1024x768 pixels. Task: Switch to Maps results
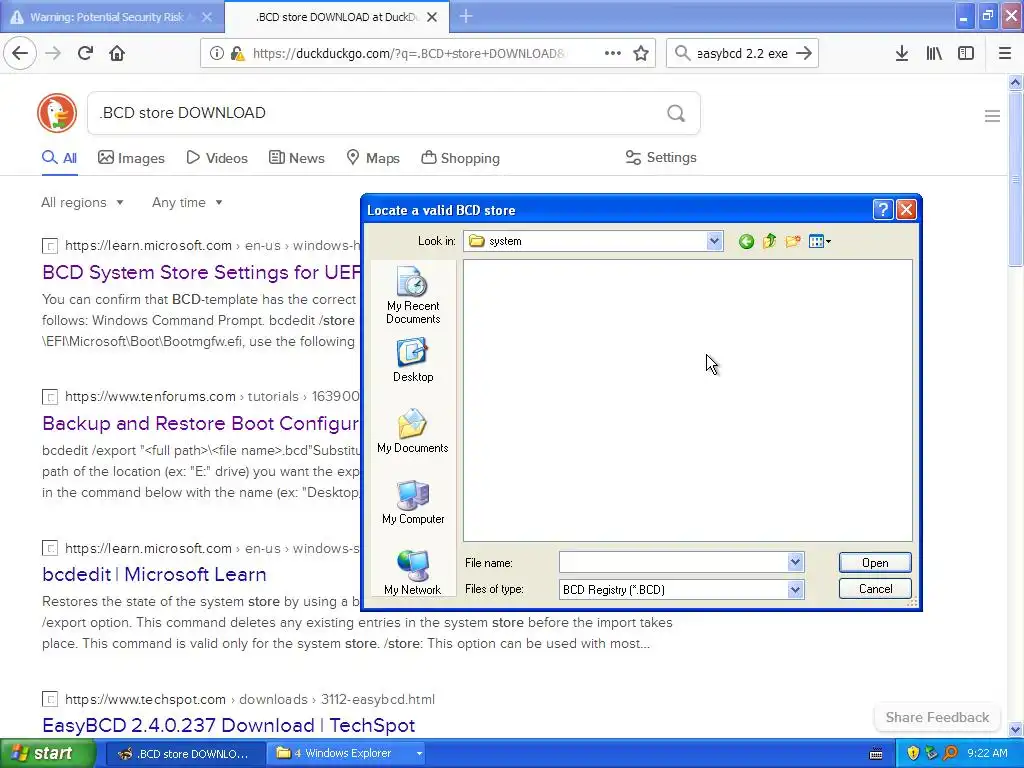coord(373,158)
